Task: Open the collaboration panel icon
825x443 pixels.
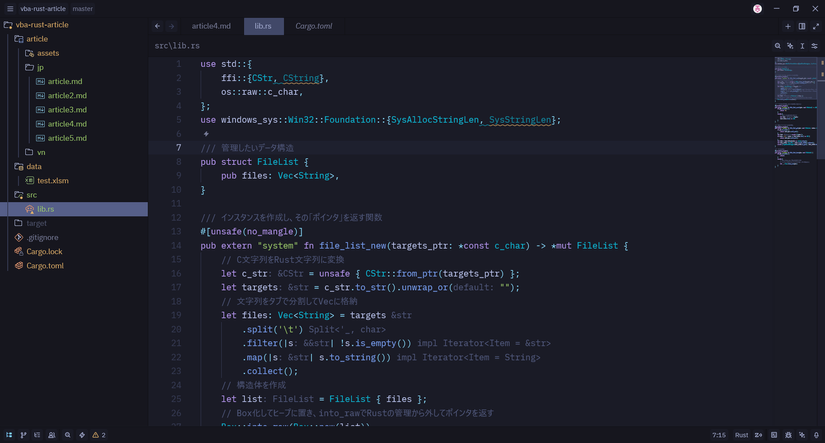Action: (x=52, y=435)
